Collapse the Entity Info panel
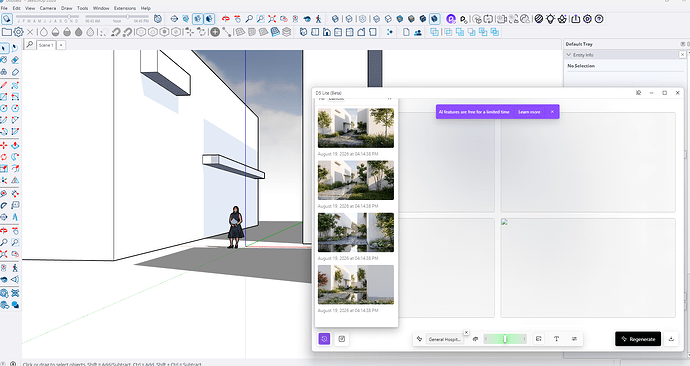 (569, 55)
